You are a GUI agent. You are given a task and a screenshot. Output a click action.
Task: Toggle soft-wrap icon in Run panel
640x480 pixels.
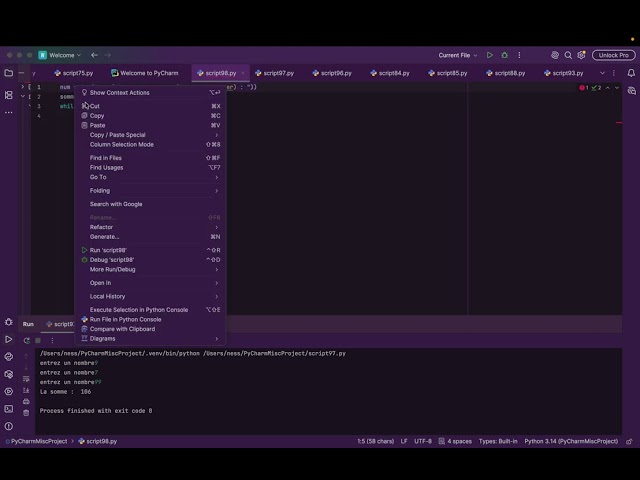(x=26, y=379)
